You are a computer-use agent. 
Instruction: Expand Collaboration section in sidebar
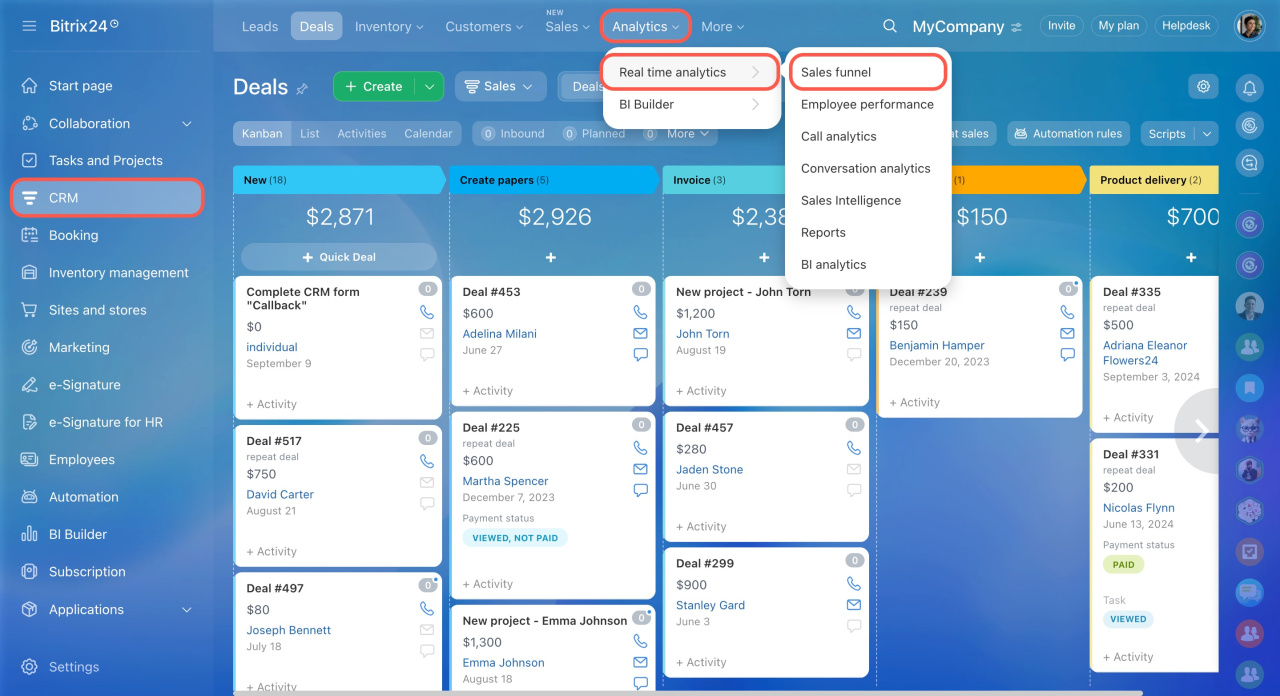[x=186, y=124]
